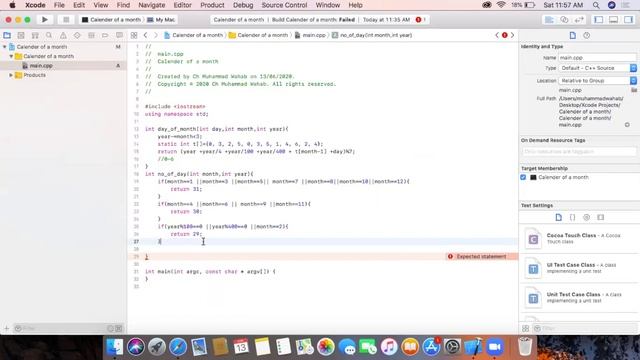
Task: Add a new file with the plus button
Action: pyautogui.click(x=7, y=328)
